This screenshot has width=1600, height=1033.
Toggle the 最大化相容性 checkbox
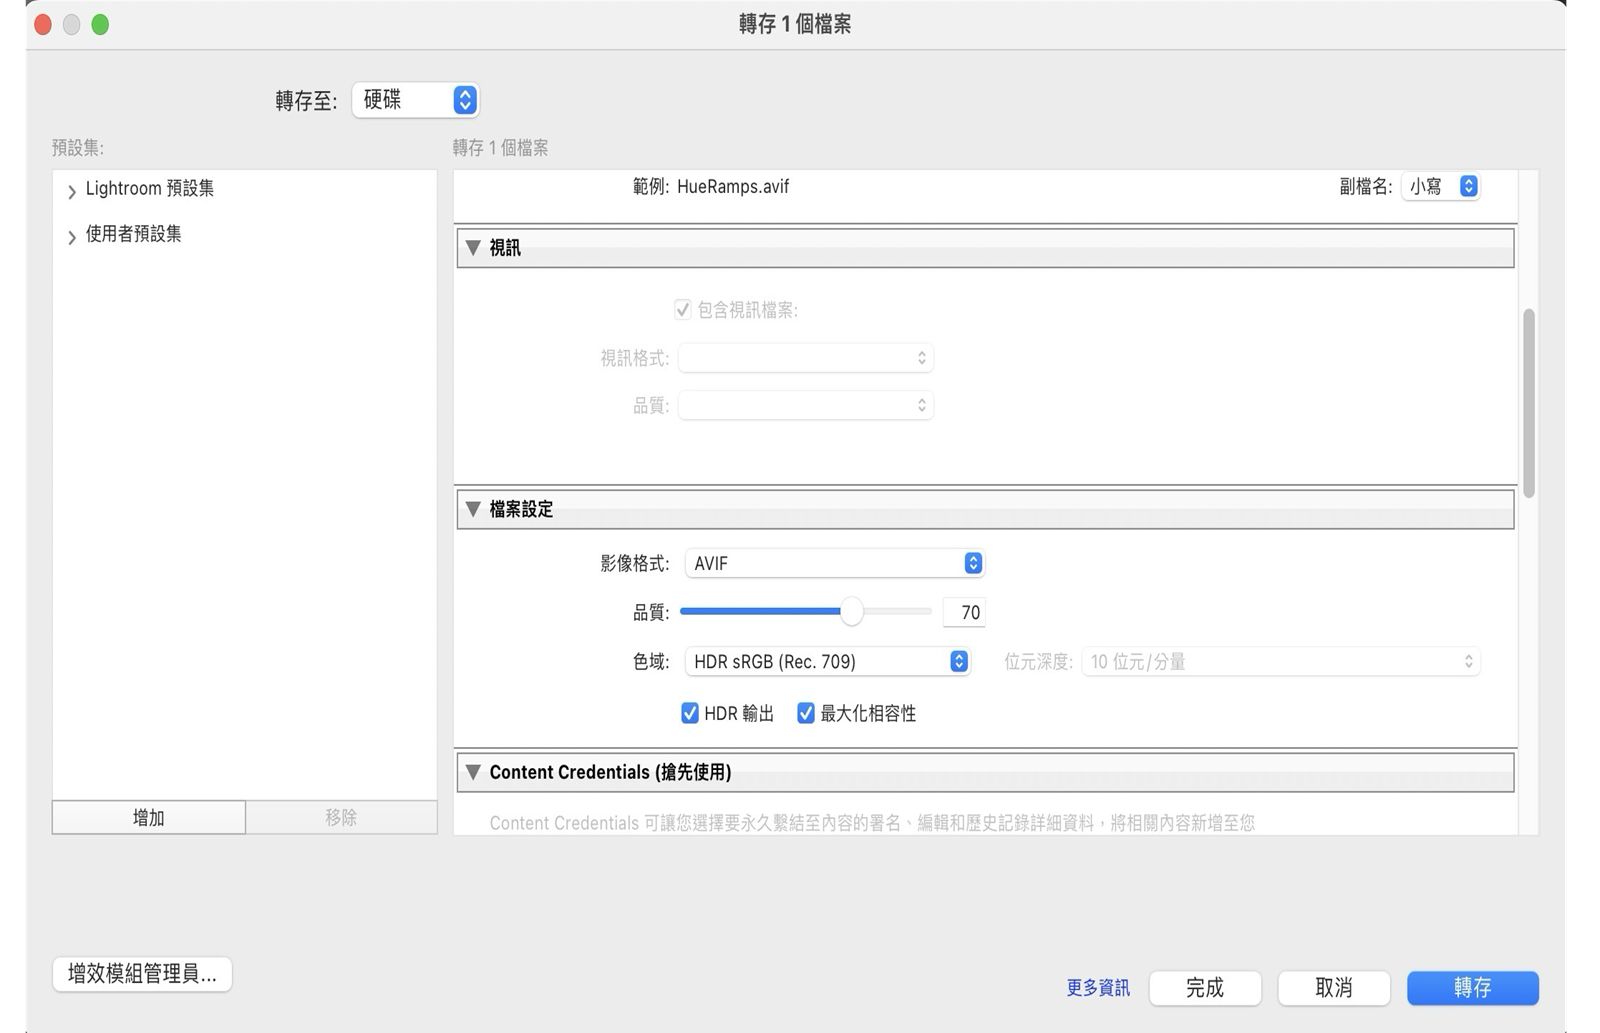[x=806, y=713]
